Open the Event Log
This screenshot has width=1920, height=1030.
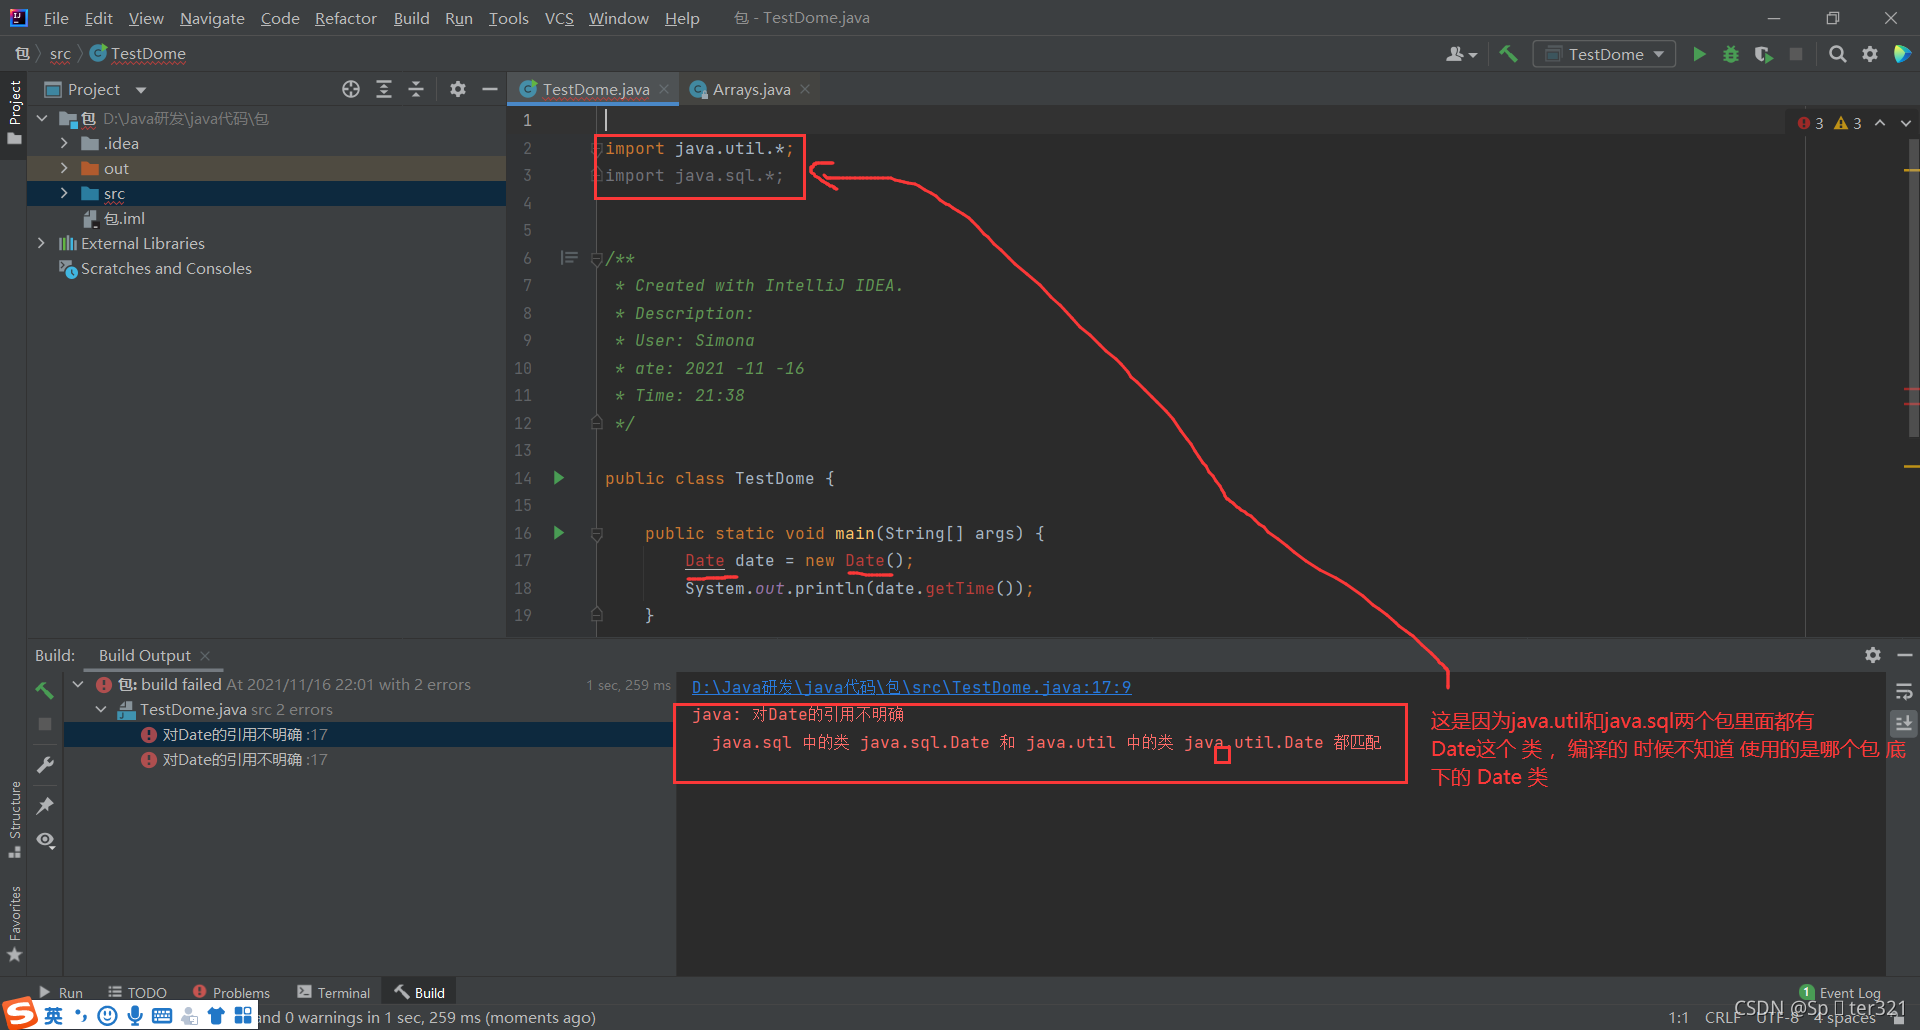pyautogui.click(x=1840, y=992)
